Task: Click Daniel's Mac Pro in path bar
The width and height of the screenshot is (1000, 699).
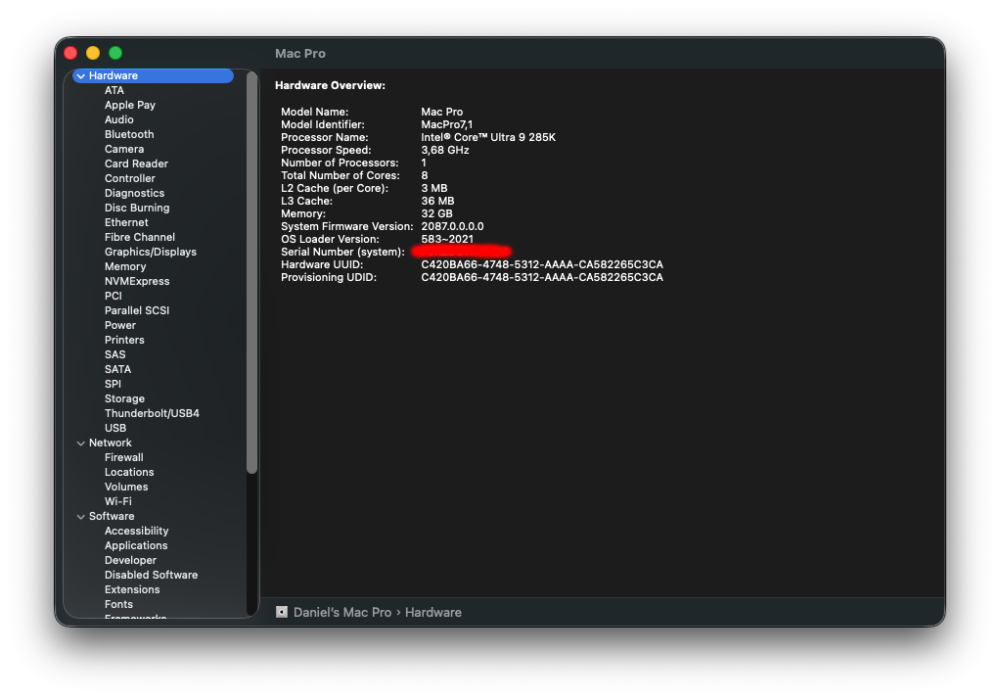Action: click(x=342, y=612)
